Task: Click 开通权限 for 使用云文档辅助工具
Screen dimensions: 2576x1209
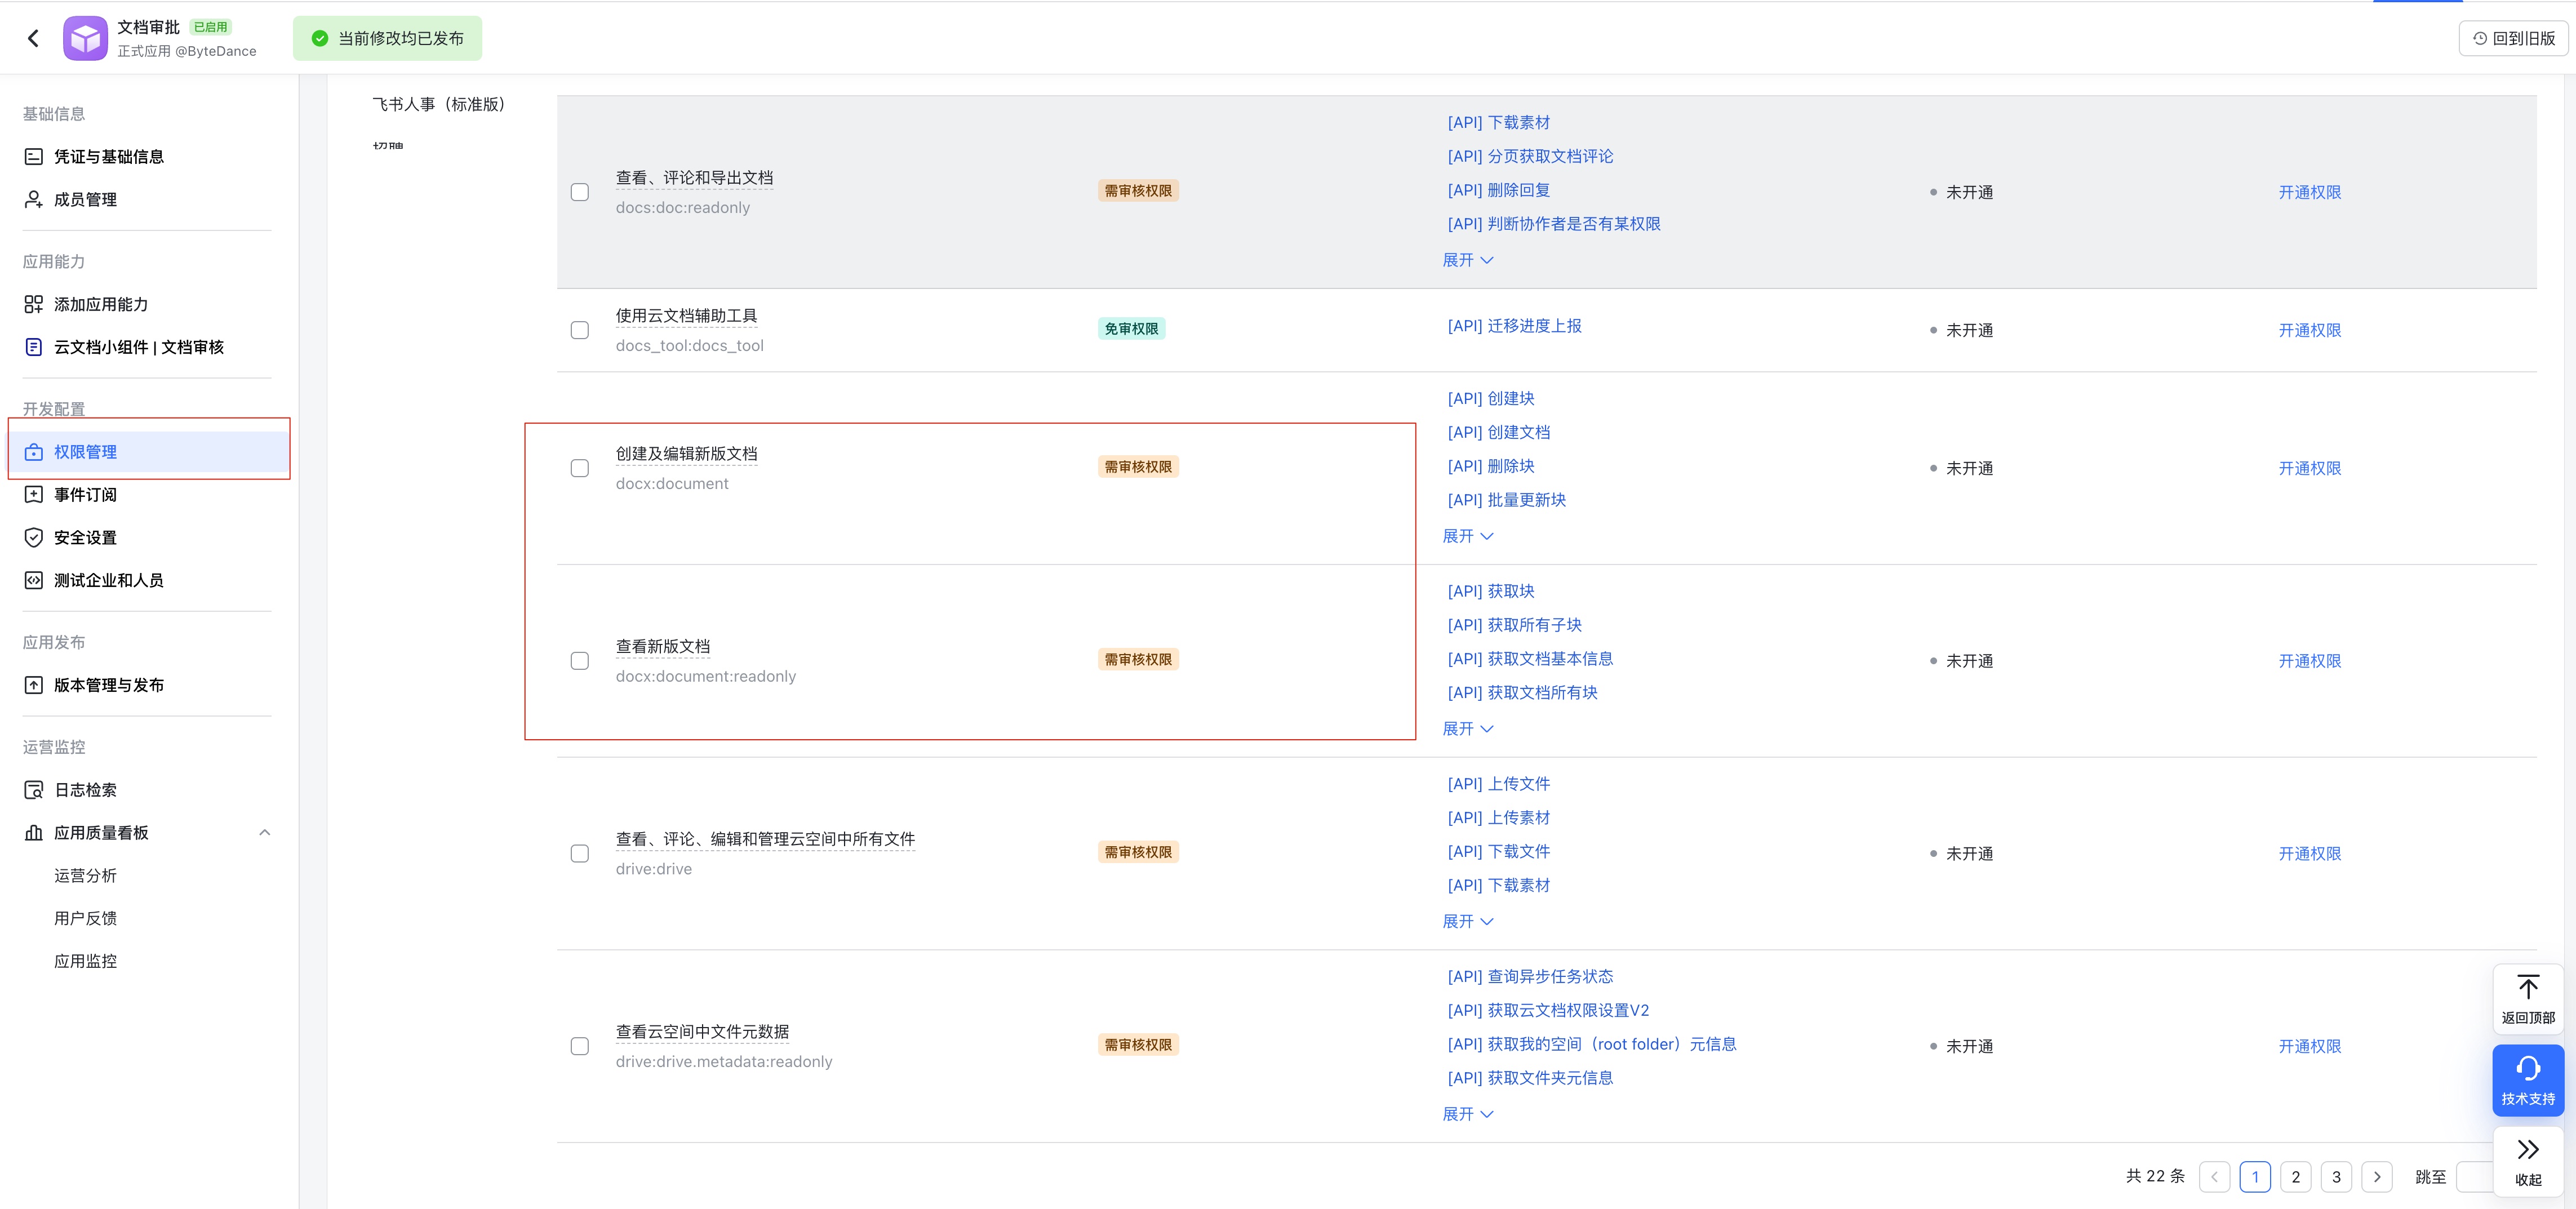Action: pos(2309,330)
